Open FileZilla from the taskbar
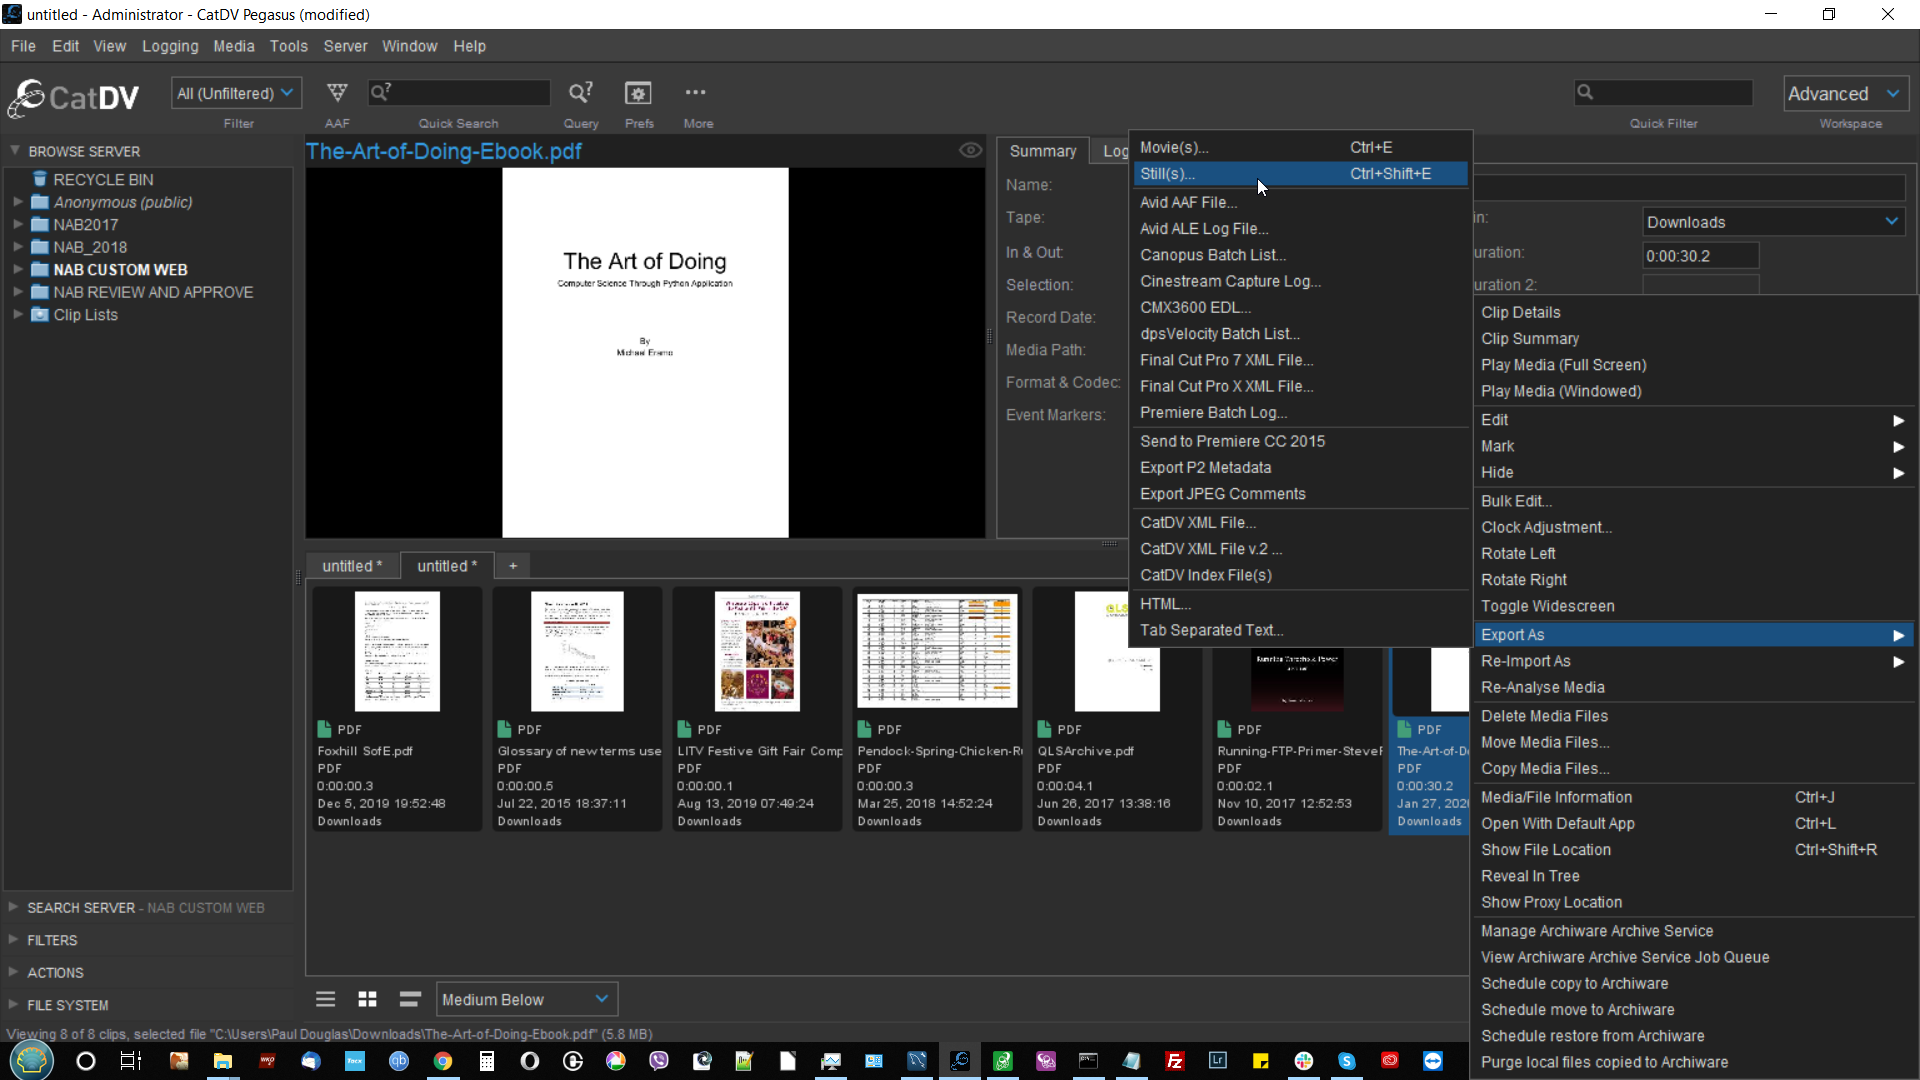 point(1175,1061)
